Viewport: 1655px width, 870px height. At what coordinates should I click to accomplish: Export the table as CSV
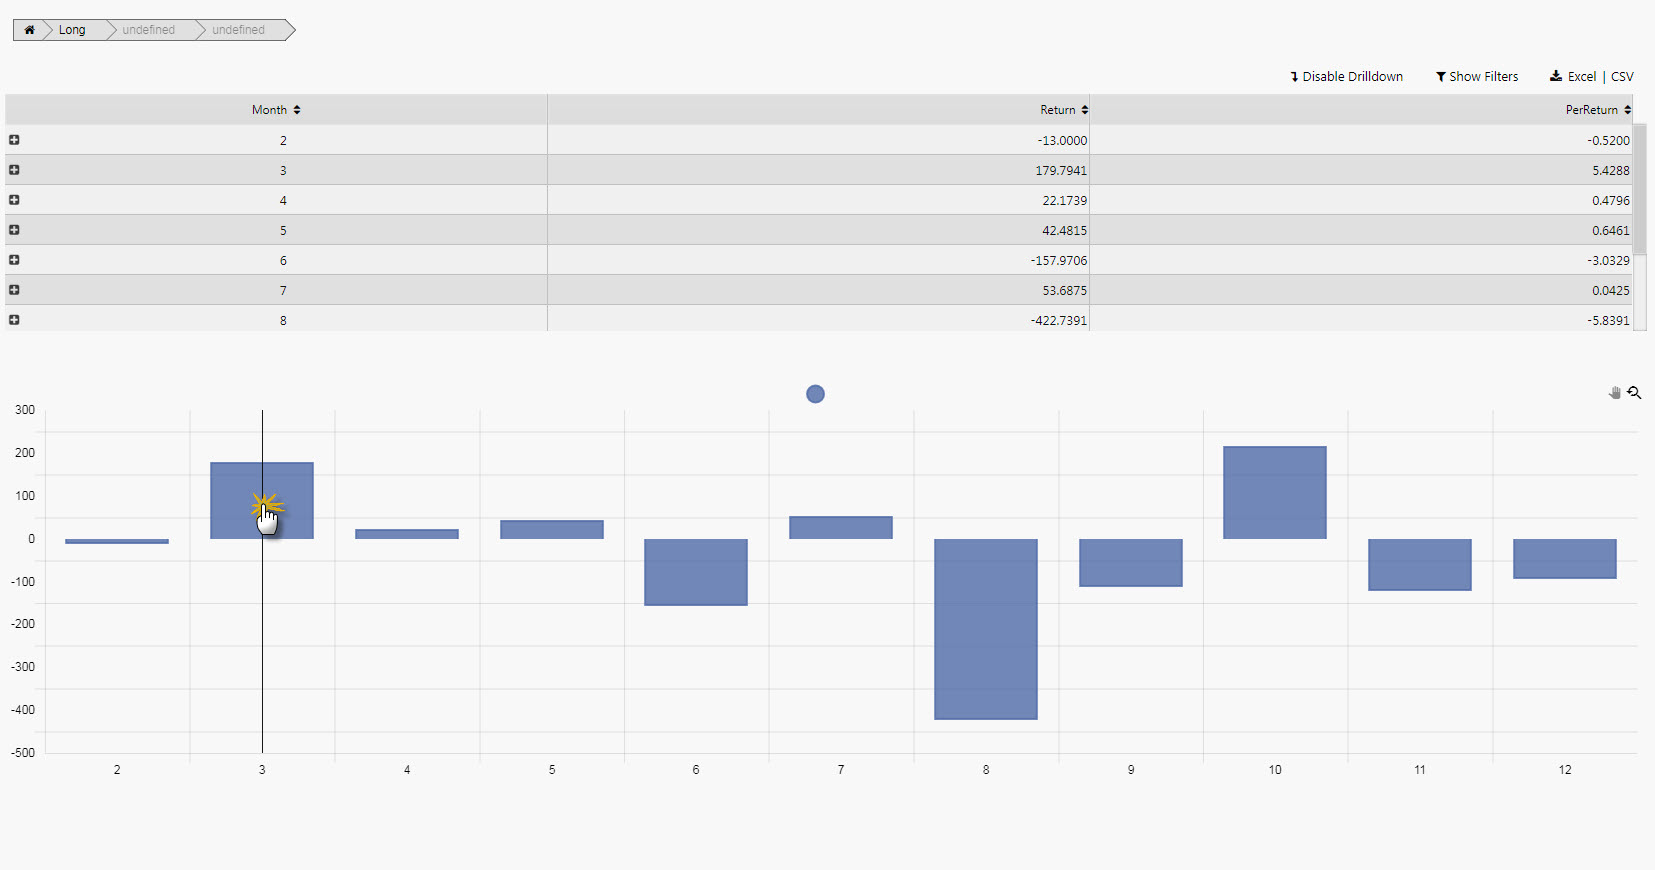pyautogui.click(x=1622, y=77)
